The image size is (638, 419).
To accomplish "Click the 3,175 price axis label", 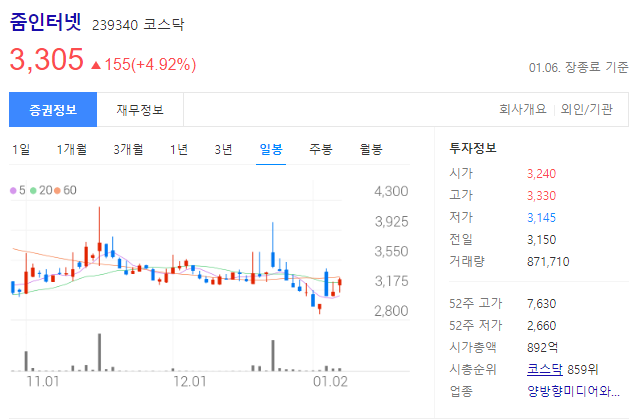I will pos(391,281).
